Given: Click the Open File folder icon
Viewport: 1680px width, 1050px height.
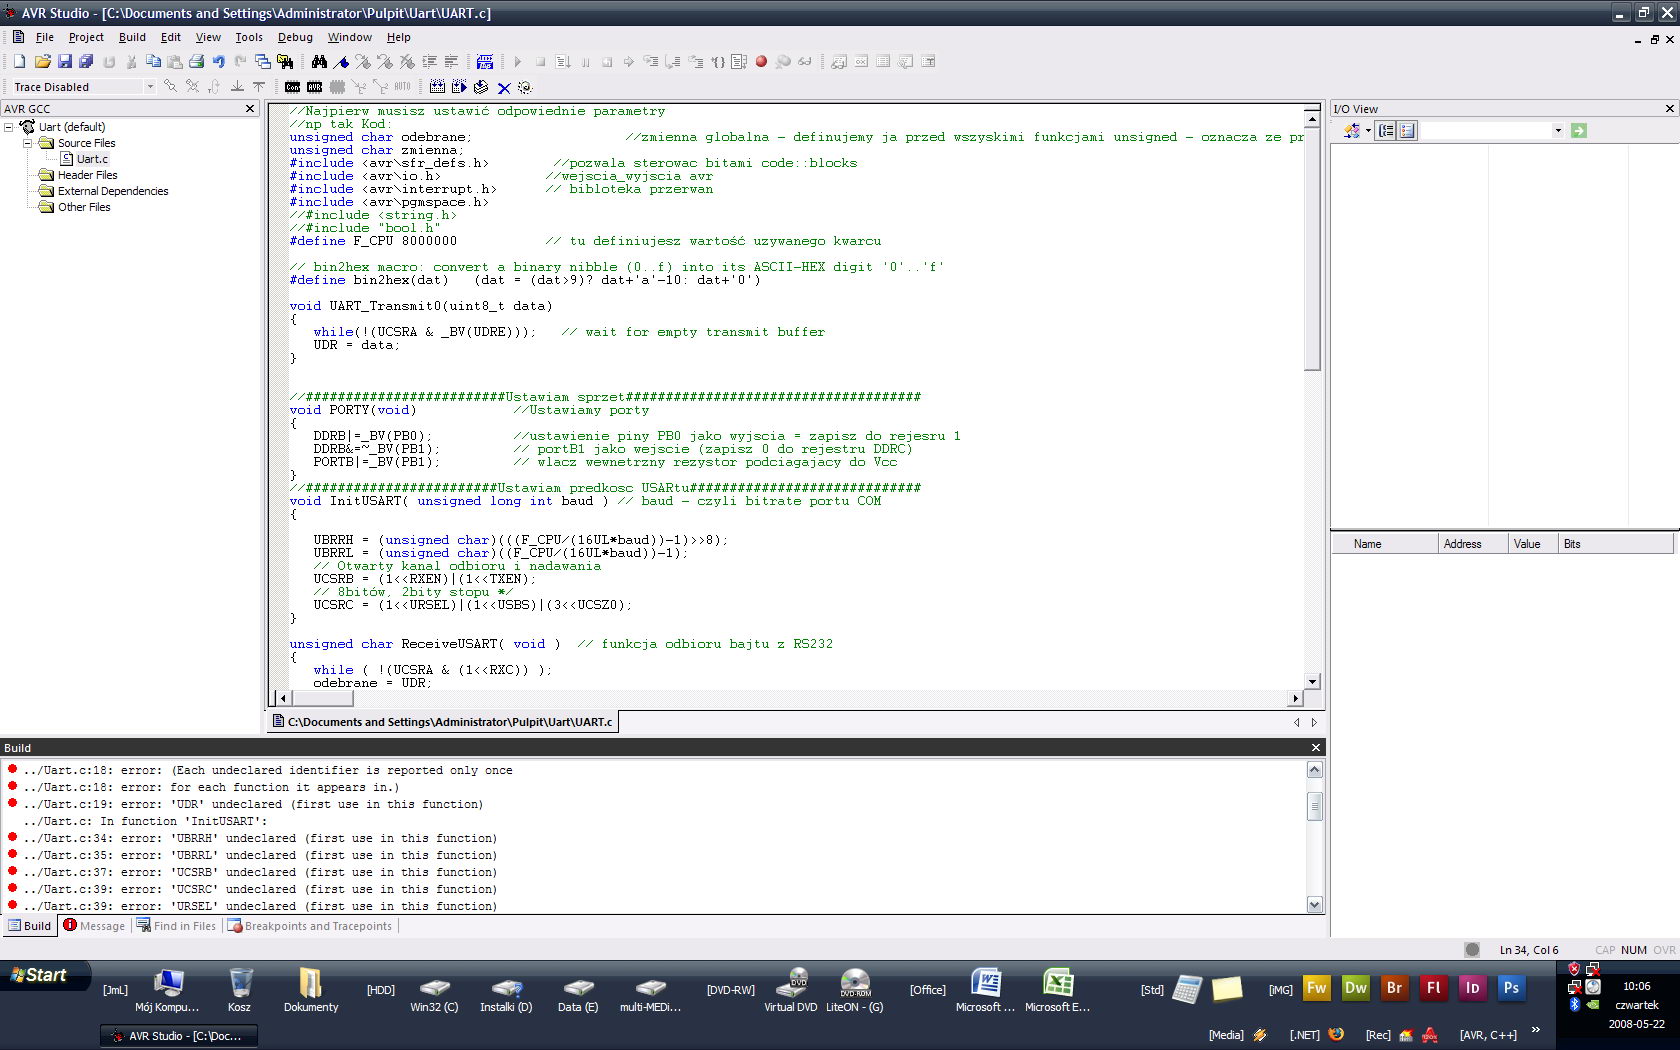Looking at the screenshot, I should click(42, 62).
